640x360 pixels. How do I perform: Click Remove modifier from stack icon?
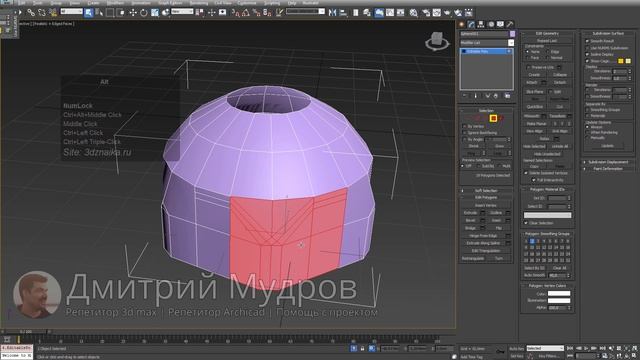click(496, 96)
